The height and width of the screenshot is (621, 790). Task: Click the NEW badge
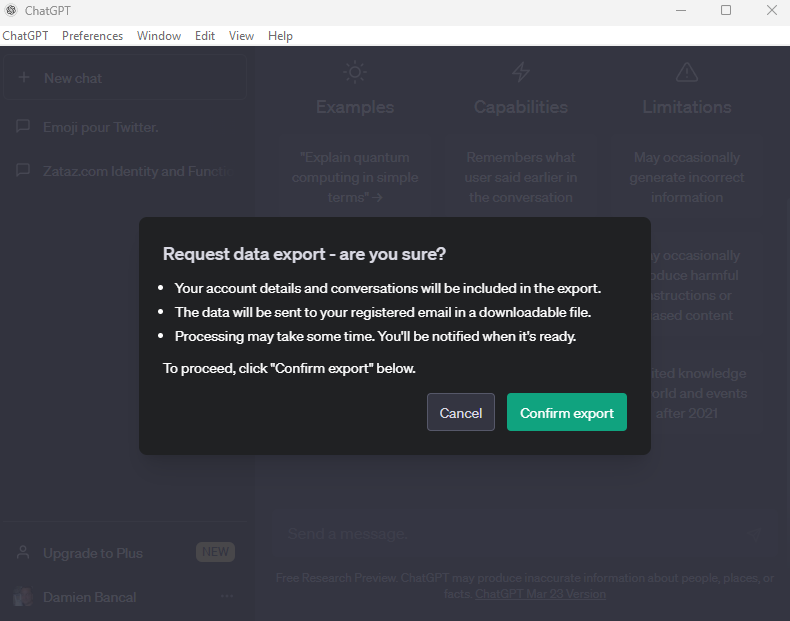[x=215, y=552]
